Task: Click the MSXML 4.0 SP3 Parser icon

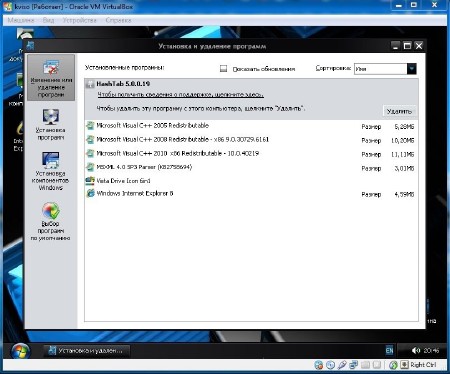Action: 90,167
